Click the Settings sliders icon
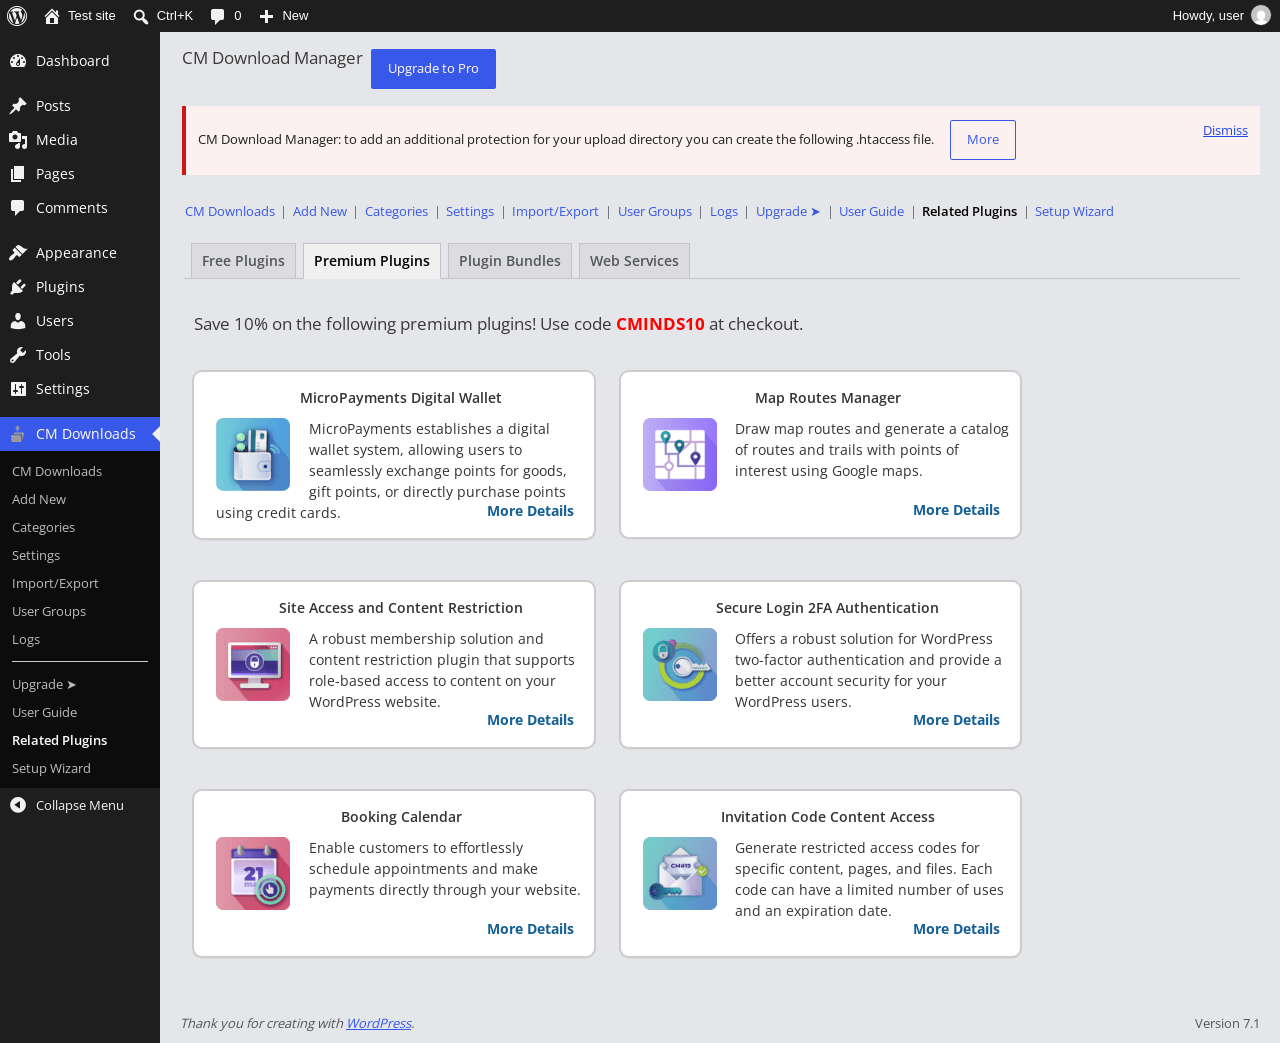The image size is (1280, 1043). pos(18,389)
